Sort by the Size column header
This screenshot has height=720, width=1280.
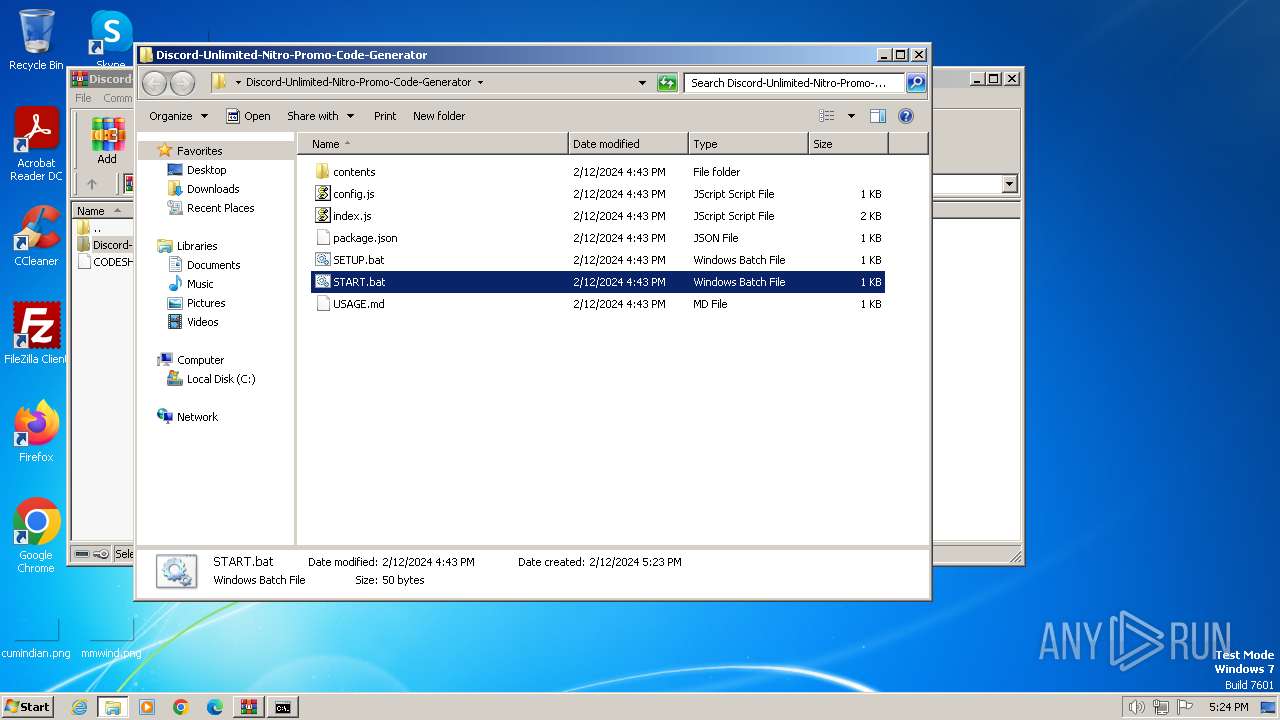point(848,144)
